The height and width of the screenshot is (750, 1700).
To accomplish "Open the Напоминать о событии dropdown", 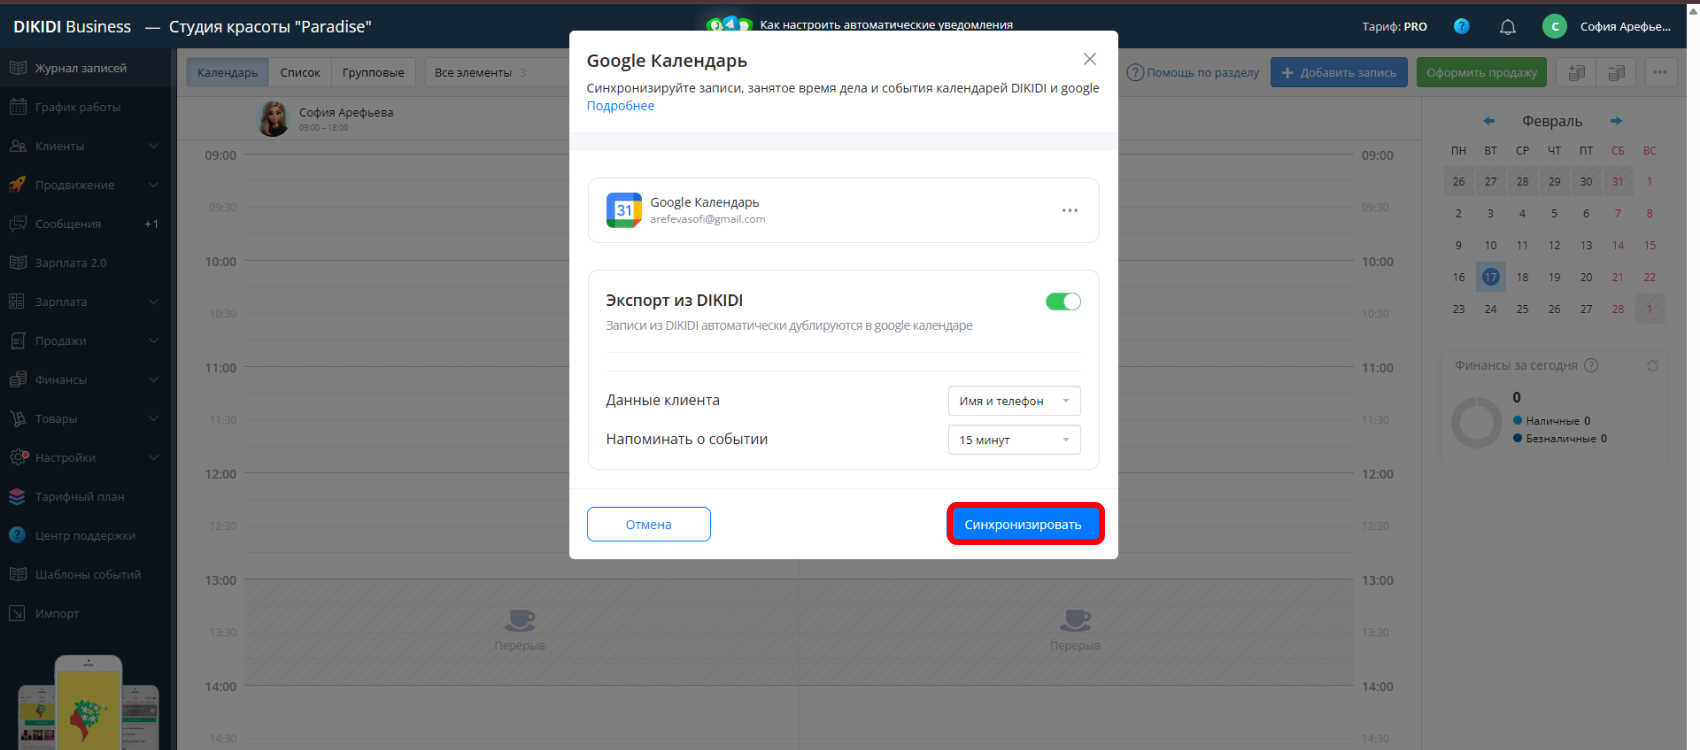I will click(1014, 440).
